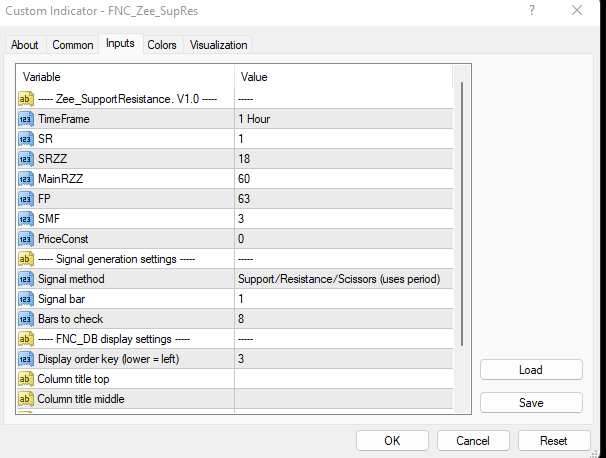Click the integer icon next to Signal method

[x=26, y=279]
